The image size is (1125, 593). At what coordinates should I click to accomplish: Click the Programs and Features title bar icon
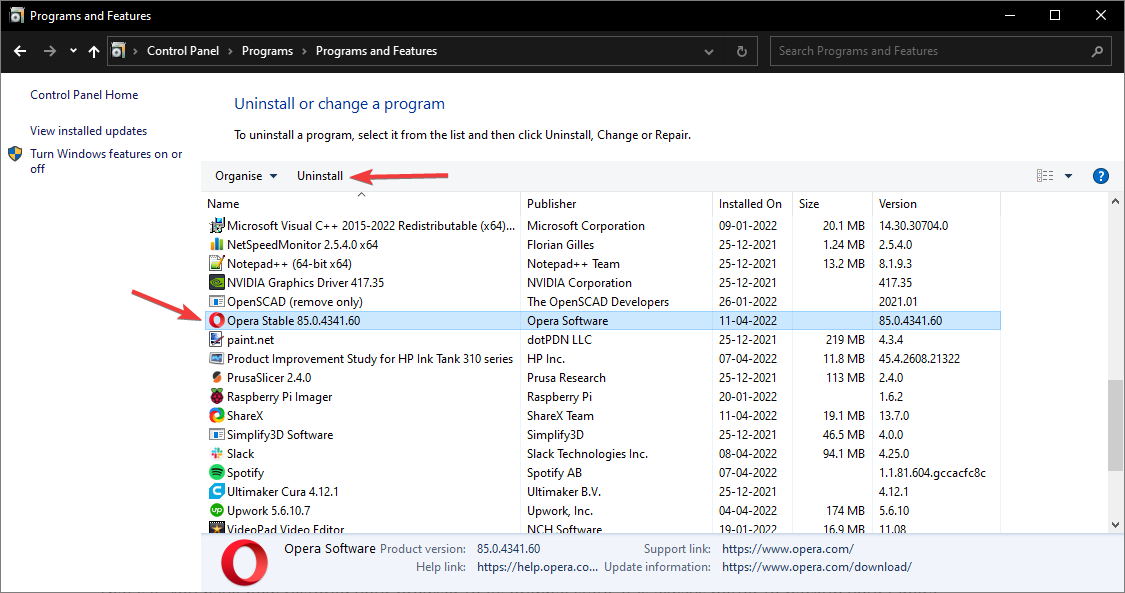17,15
